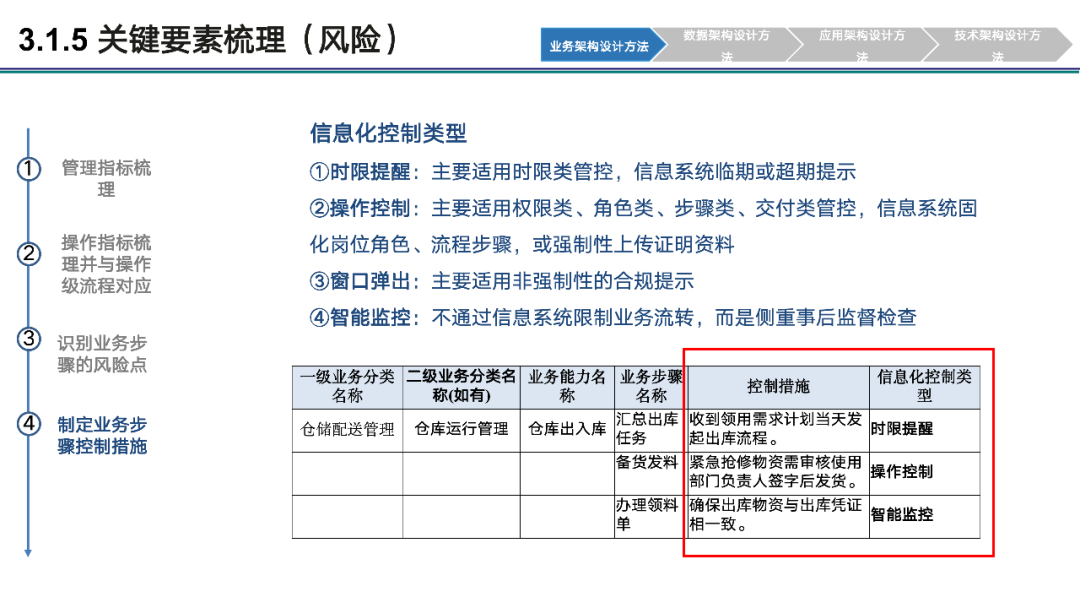Screen dimensions: 1080x608
Task: Click the 办理领料单 table cell
Action: (x=651, y=516)
